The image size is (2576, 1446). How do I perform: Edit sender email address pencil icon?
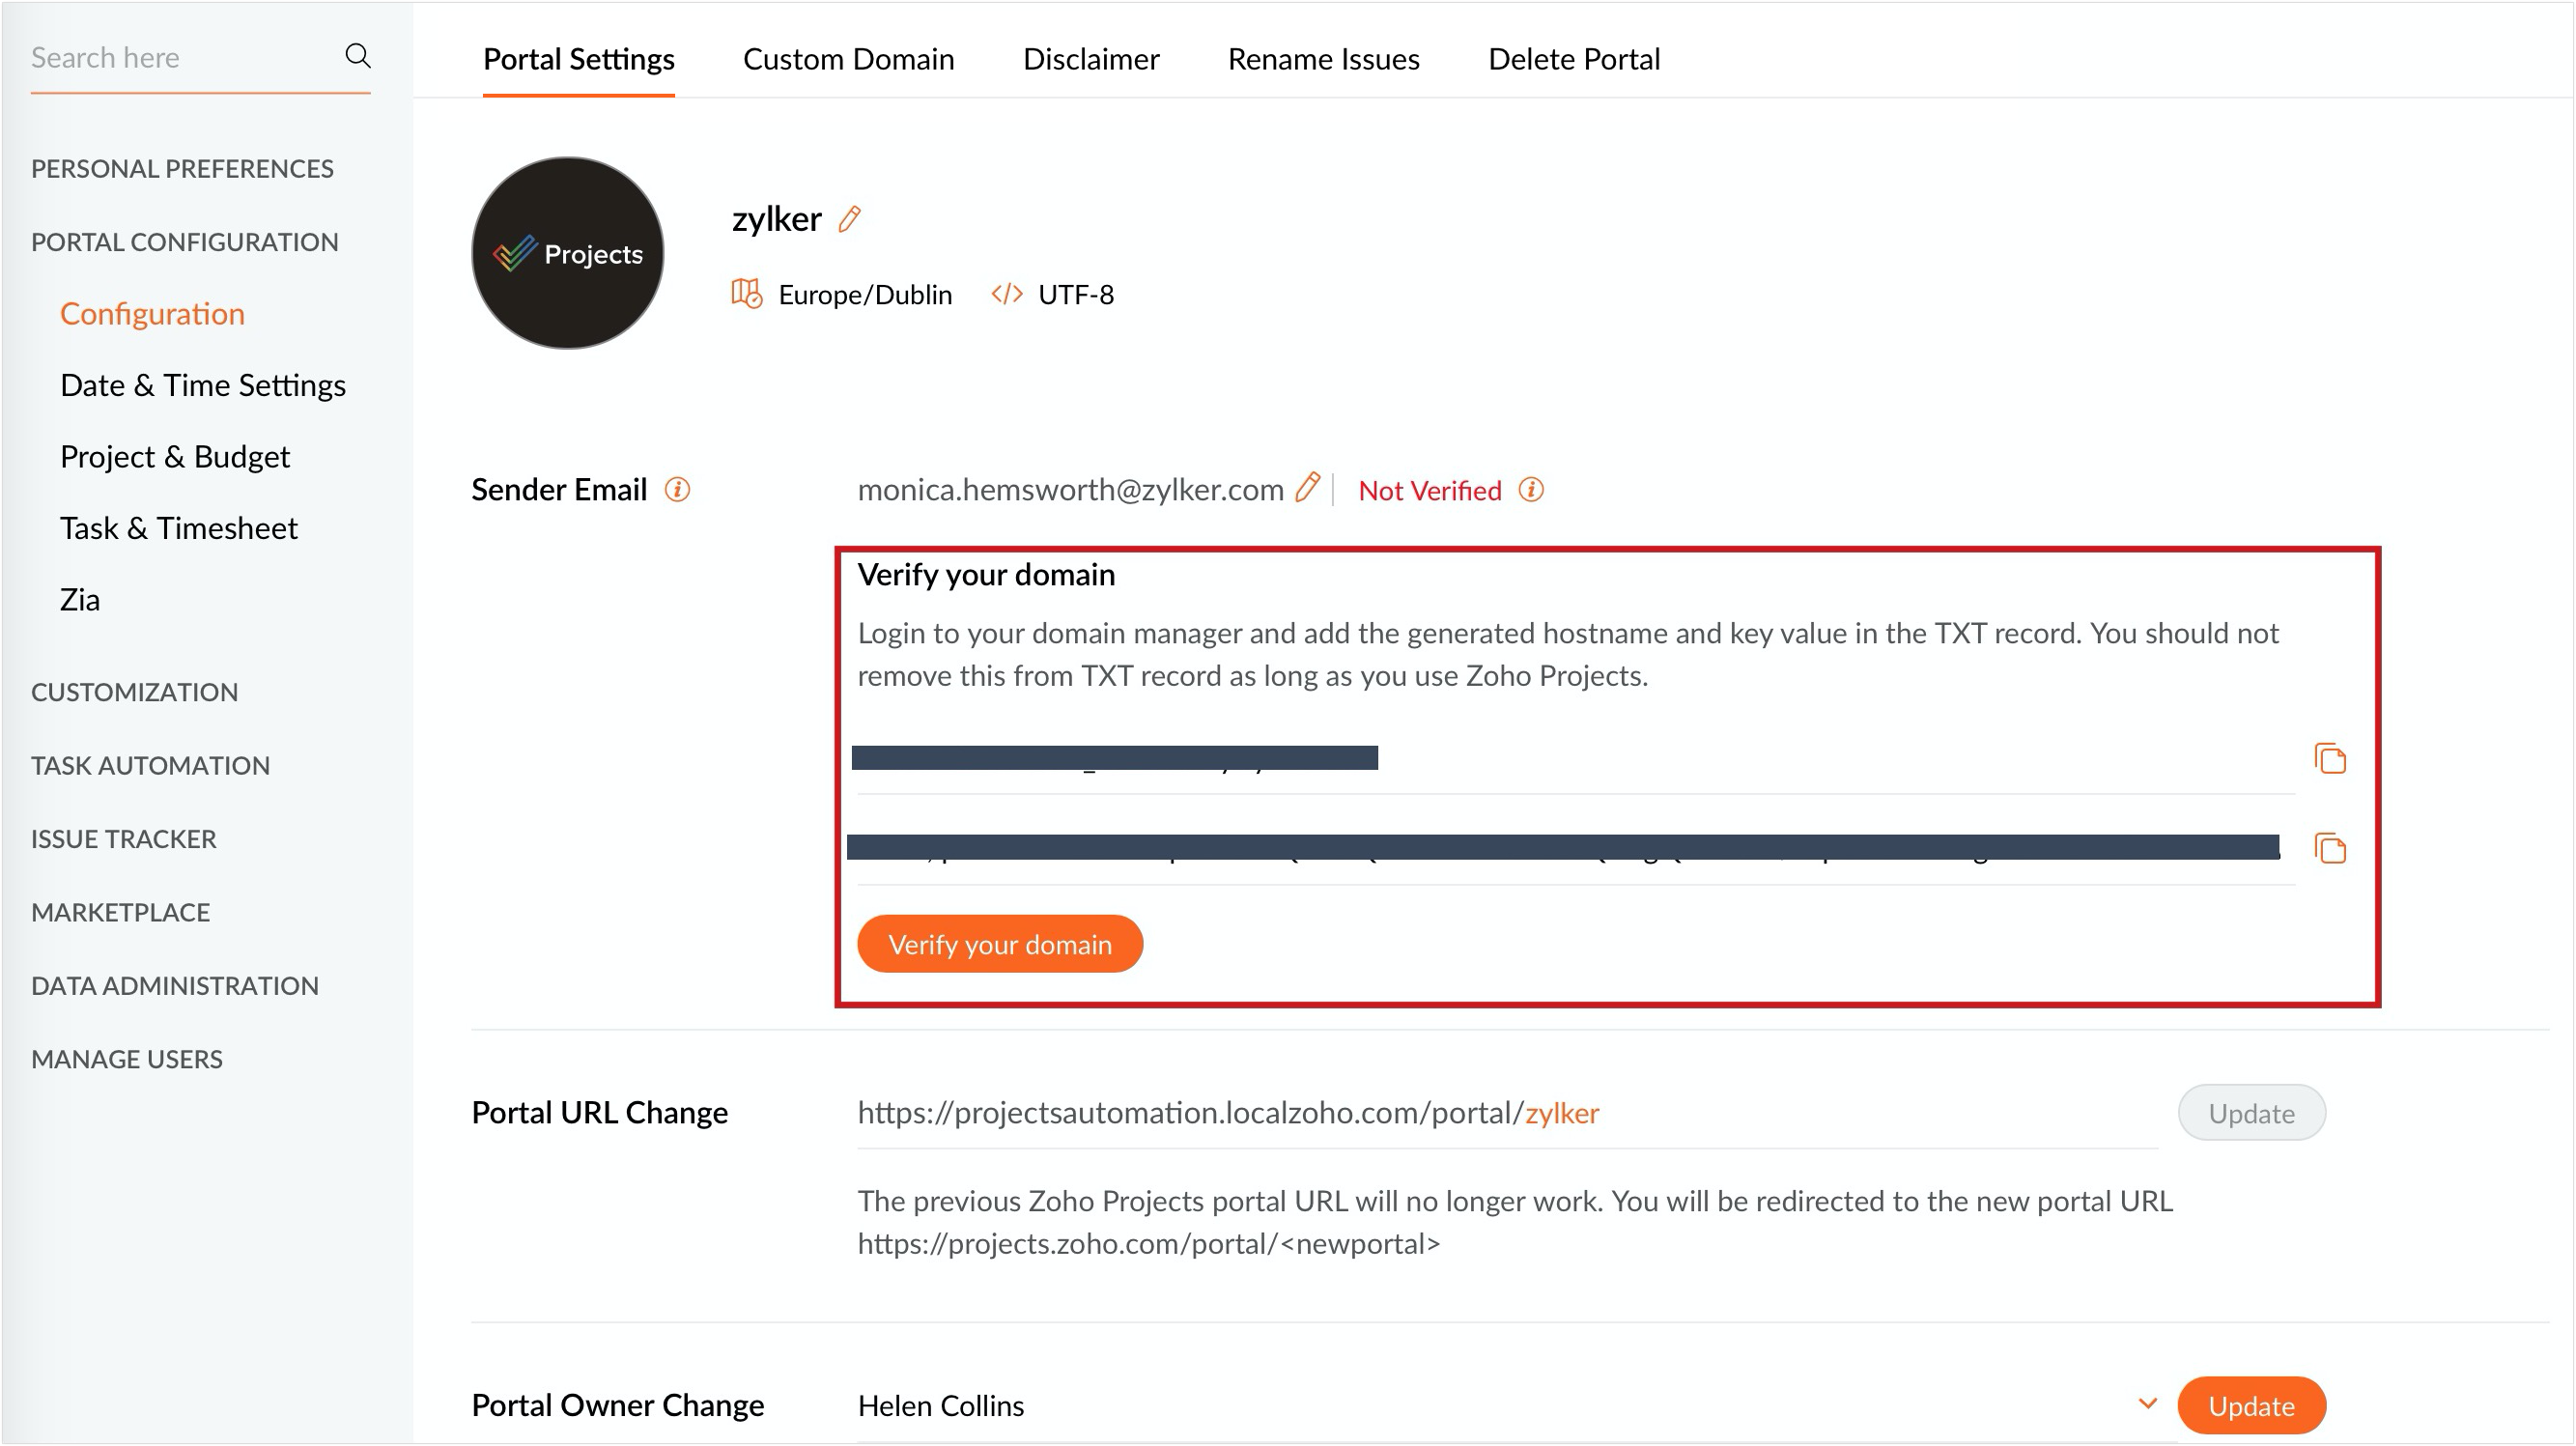[1307, 488]
